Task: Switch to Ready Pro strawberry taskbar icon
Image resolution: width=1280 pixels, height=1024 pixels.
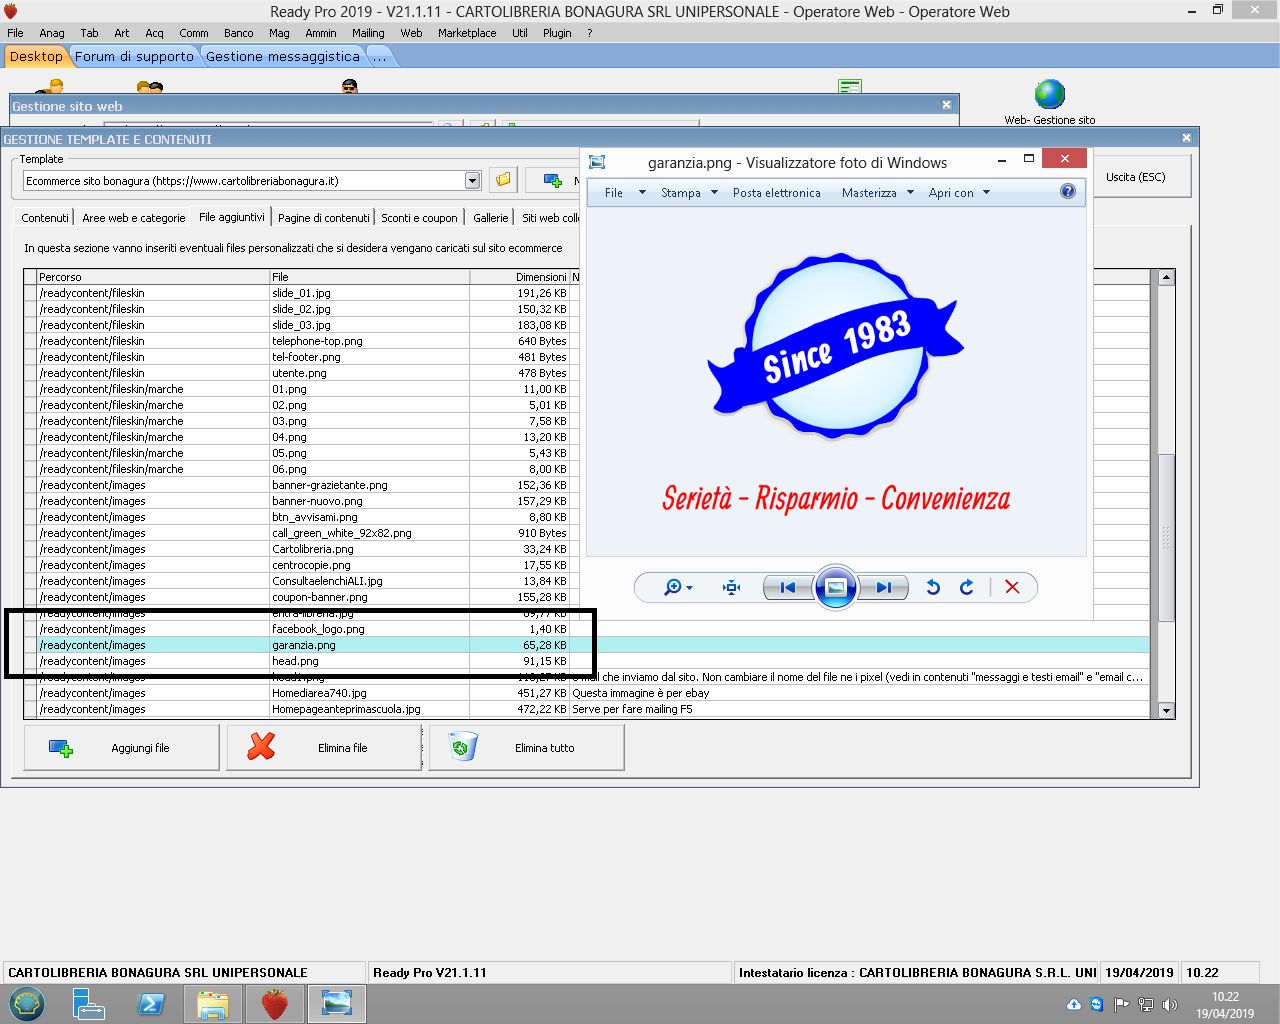Action: click(275, 1004)
